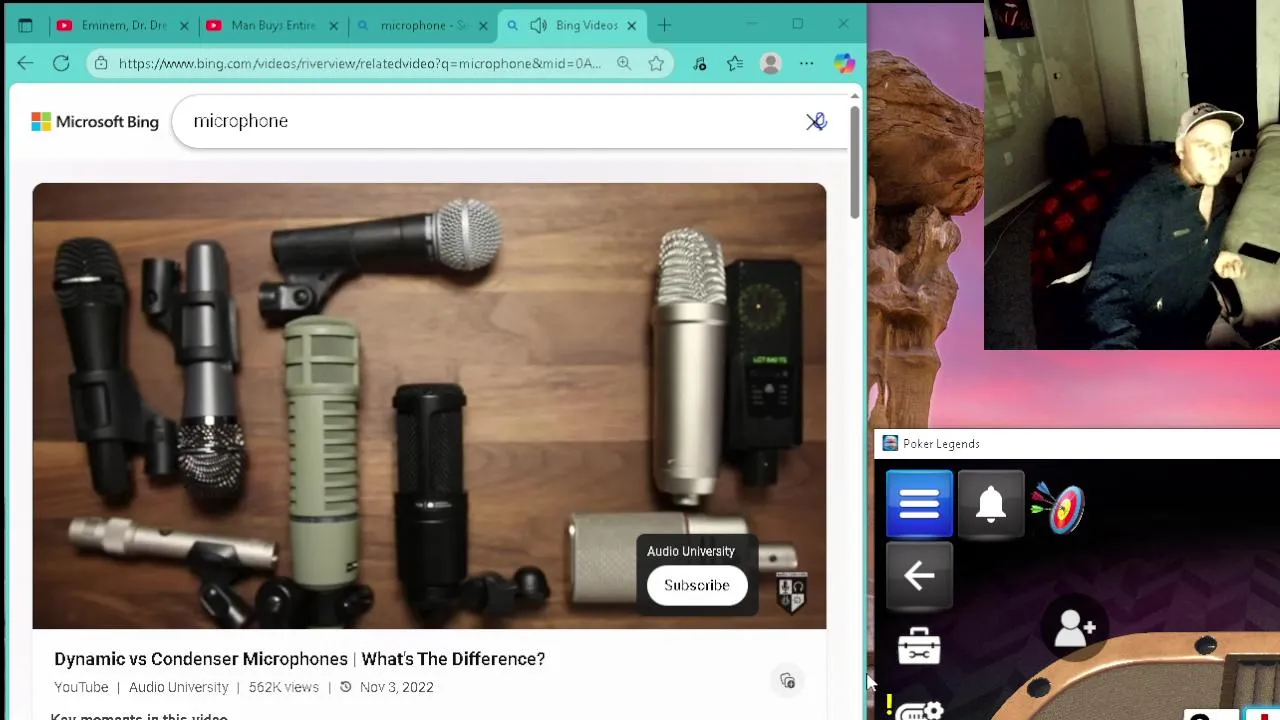Open Poker Legends notifications bell
Screen dimensions: 1280x720
(990, 504)
